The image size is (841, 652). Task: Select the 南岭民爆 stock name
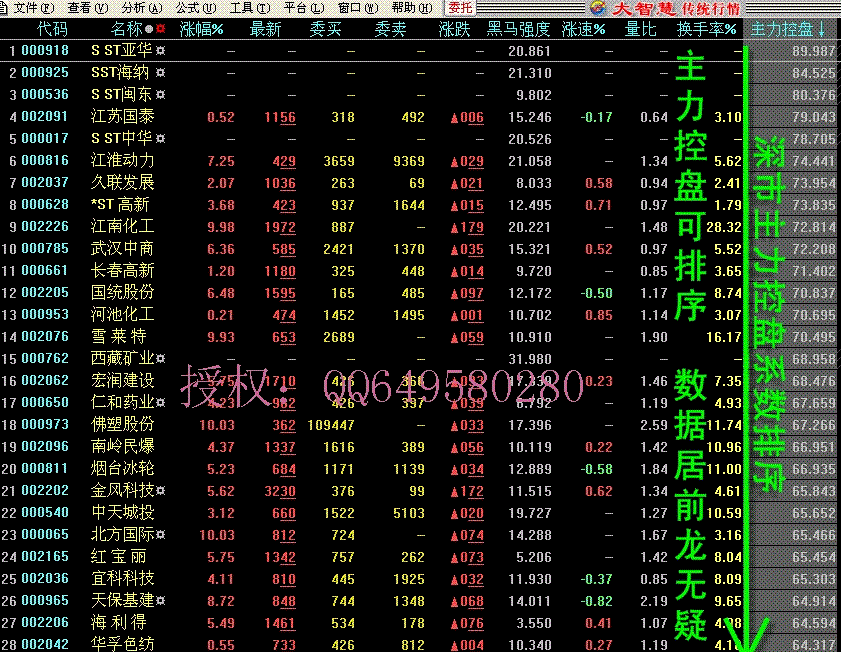tap(122, 446)
